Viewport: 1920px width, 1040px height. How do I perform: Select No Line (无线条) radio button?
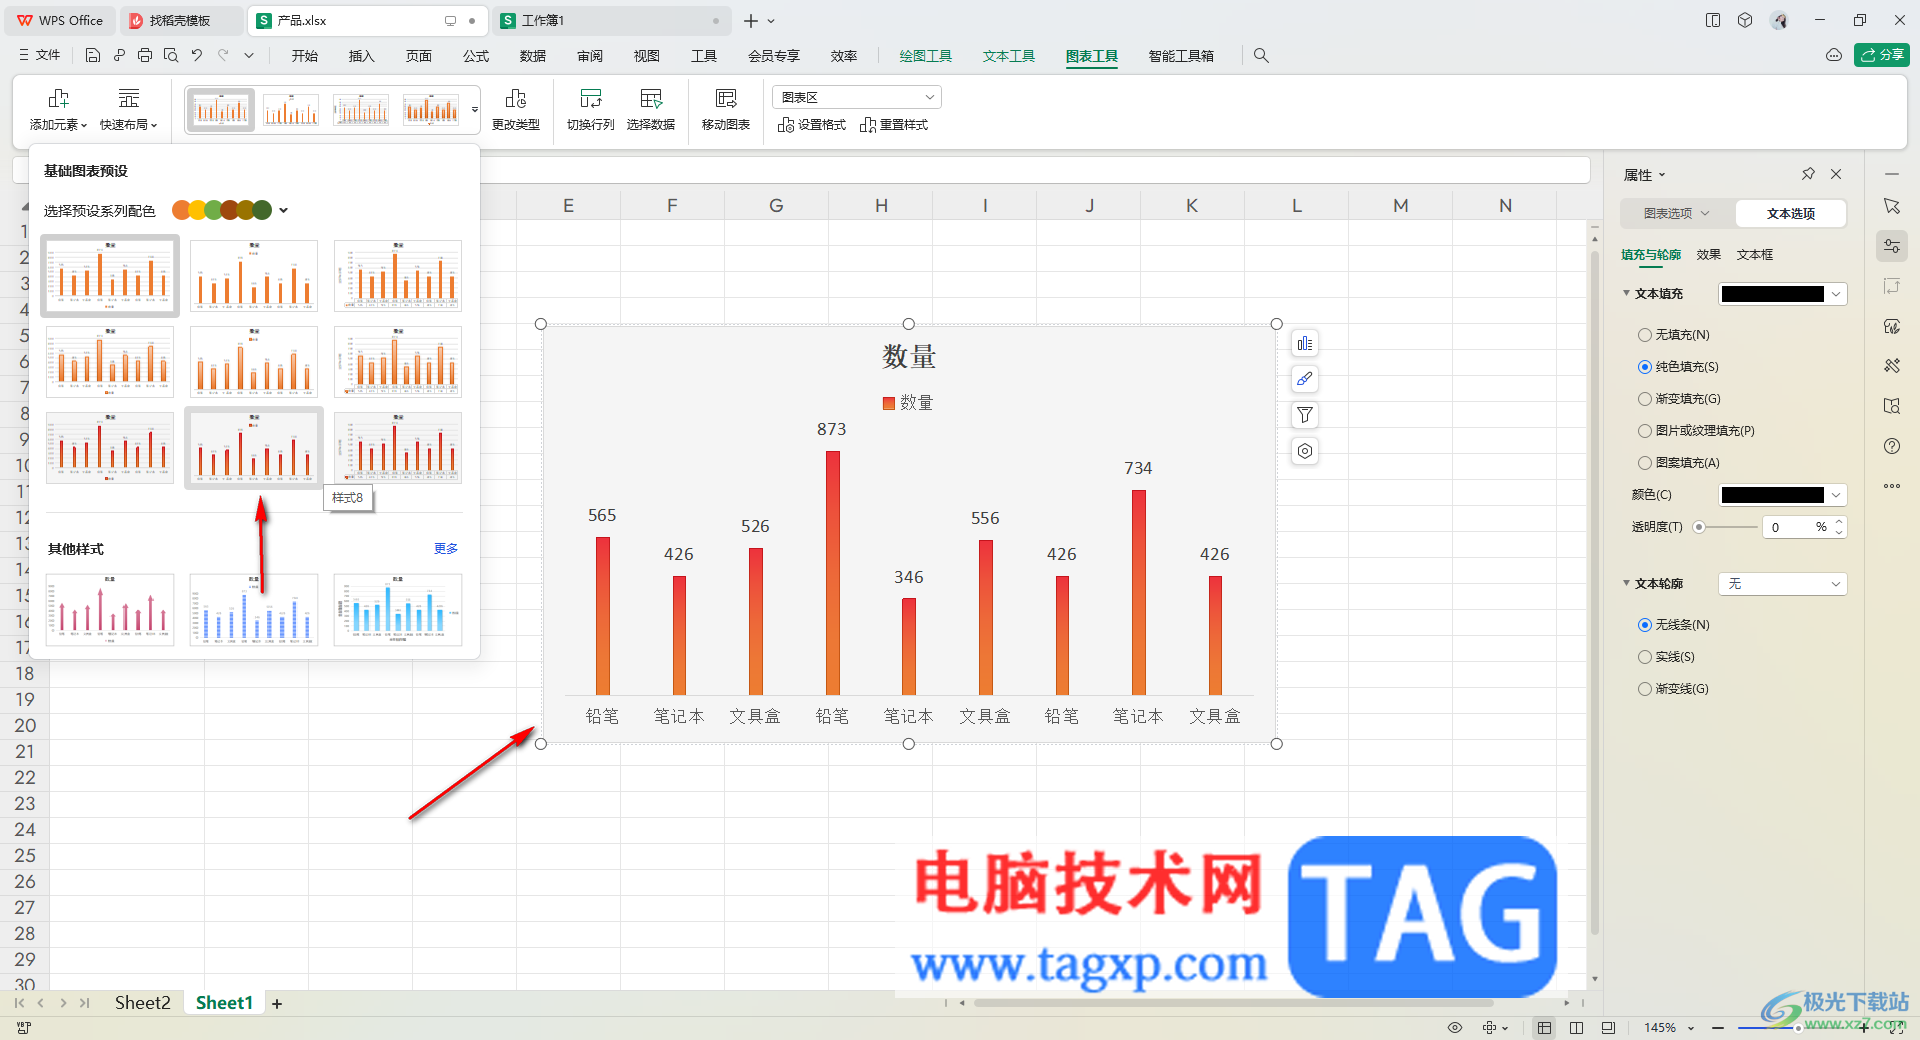(1645, 625)
